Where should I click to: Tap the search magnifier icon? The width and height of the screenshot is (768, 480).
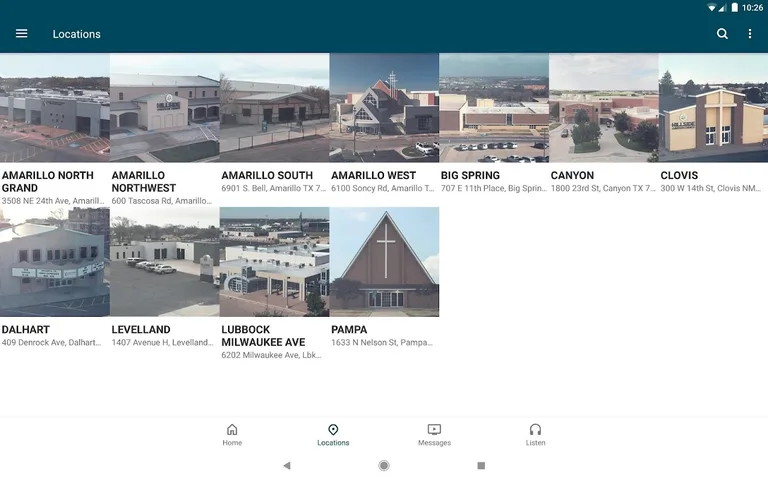(x=722, y=34)
